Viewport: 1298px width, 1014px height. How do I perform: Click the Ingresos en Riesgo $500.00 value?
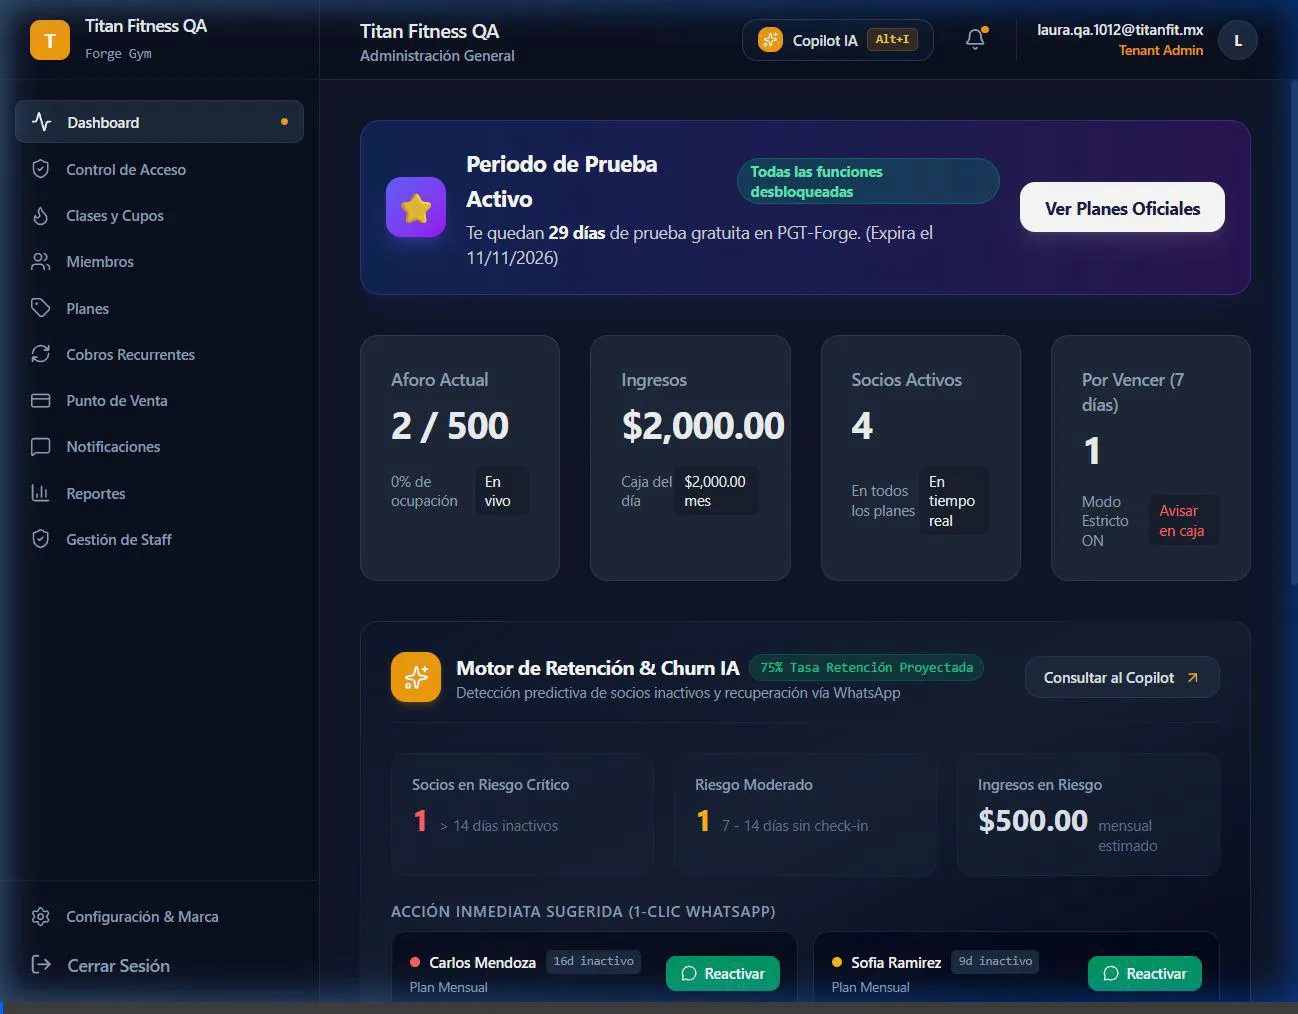pos(1033,820)
